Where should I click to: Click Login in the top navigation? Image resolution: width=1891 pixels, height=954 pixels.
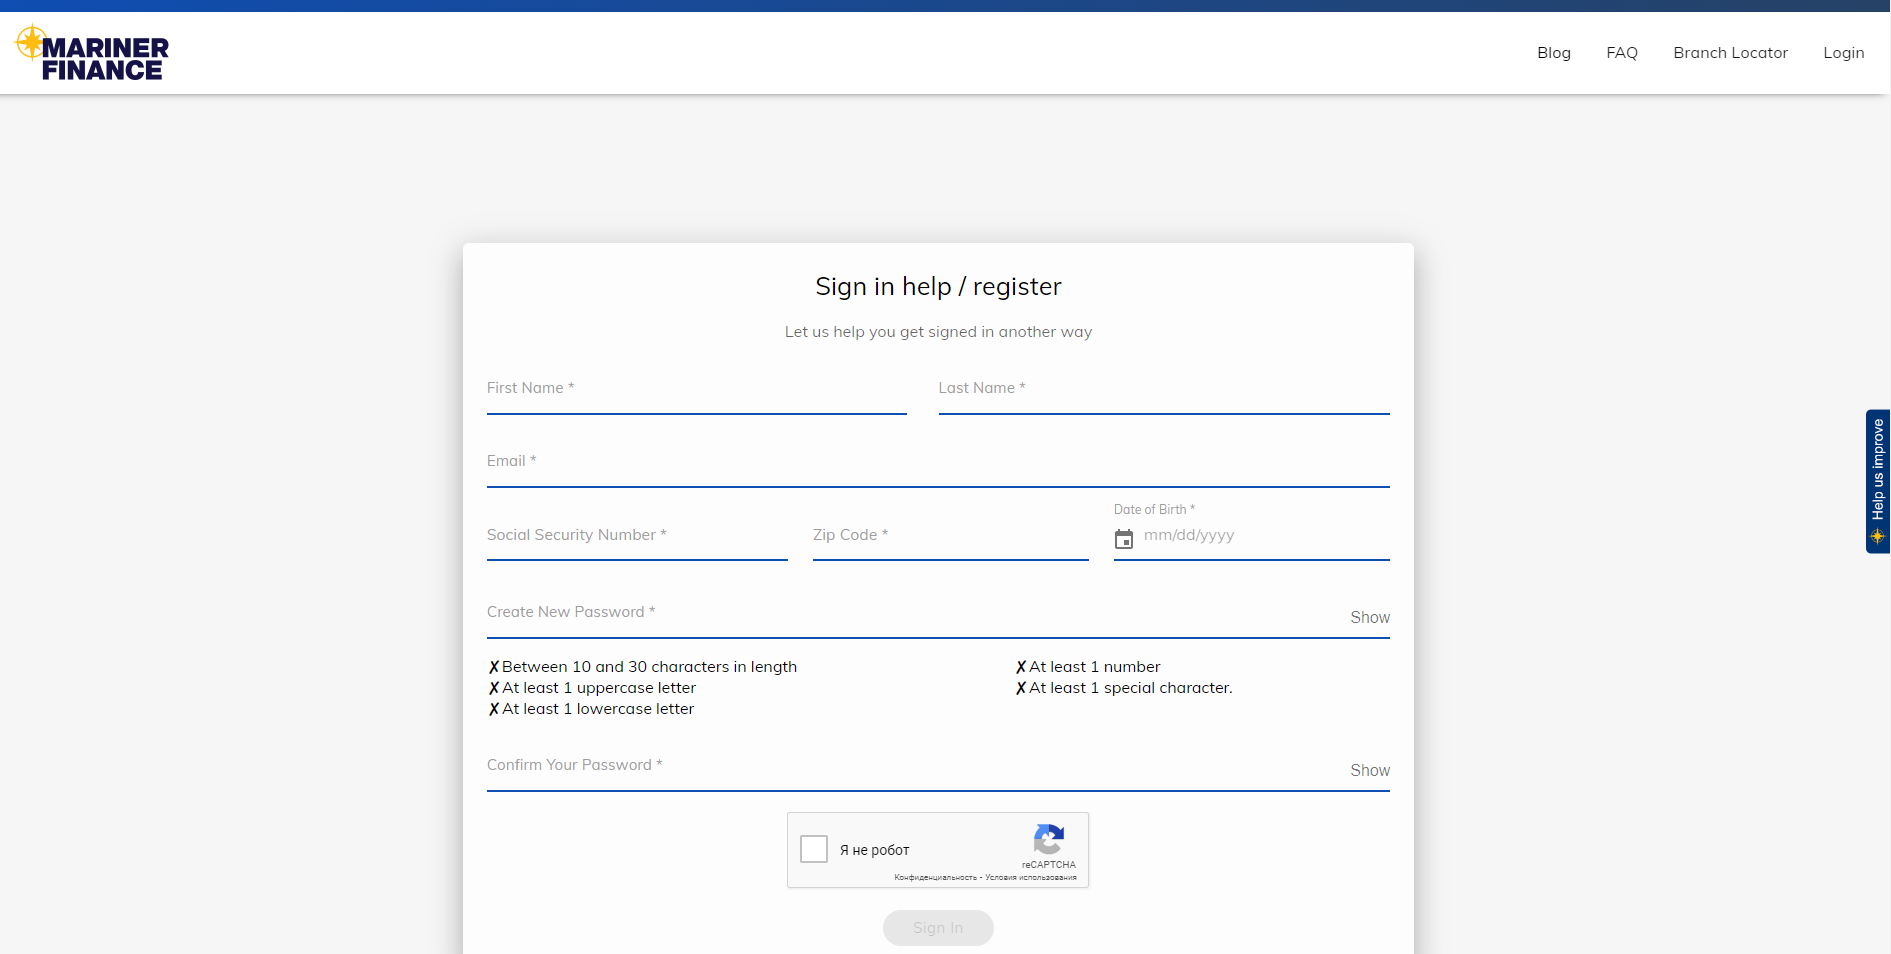click(1843, 53)
